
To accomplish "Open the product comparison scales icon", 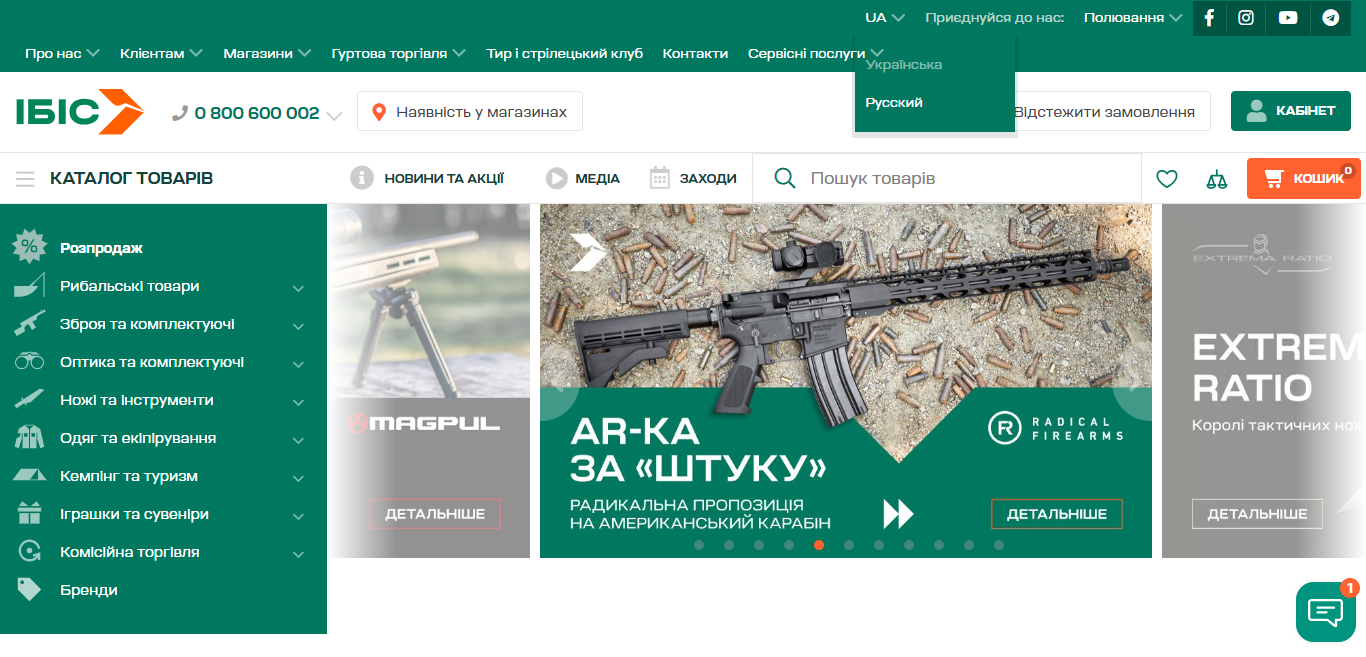I will pos(1216,179).
